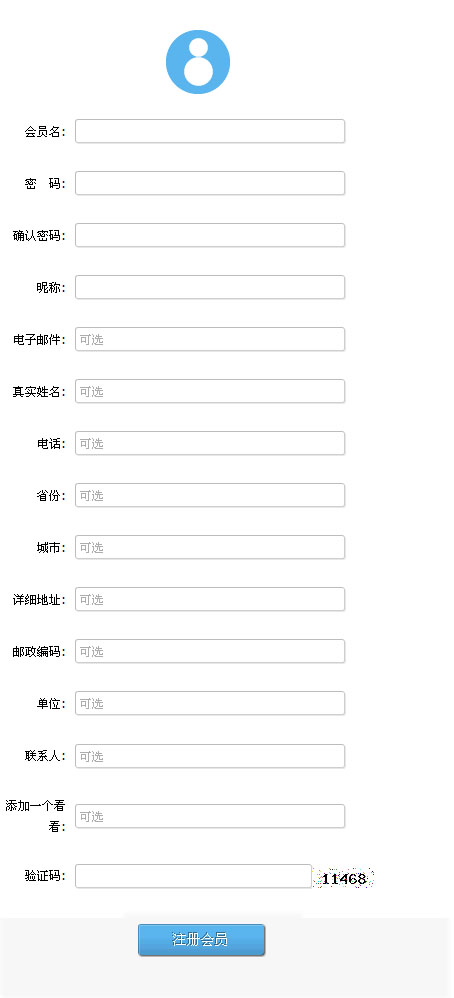This screenshot has height=998, width=454.
Task: Focus the 添加一个看看 text box
Action: 210,817
